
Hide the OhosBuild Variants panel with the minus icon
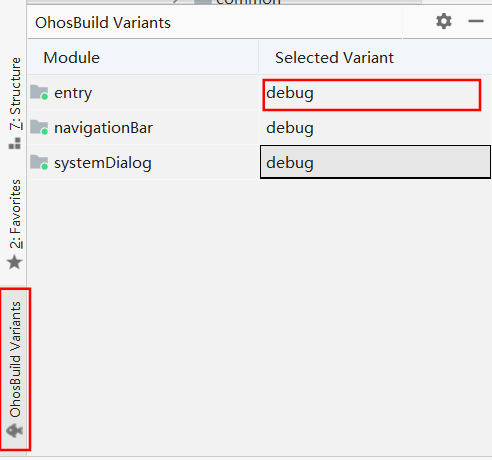click(x=476, y=21)
